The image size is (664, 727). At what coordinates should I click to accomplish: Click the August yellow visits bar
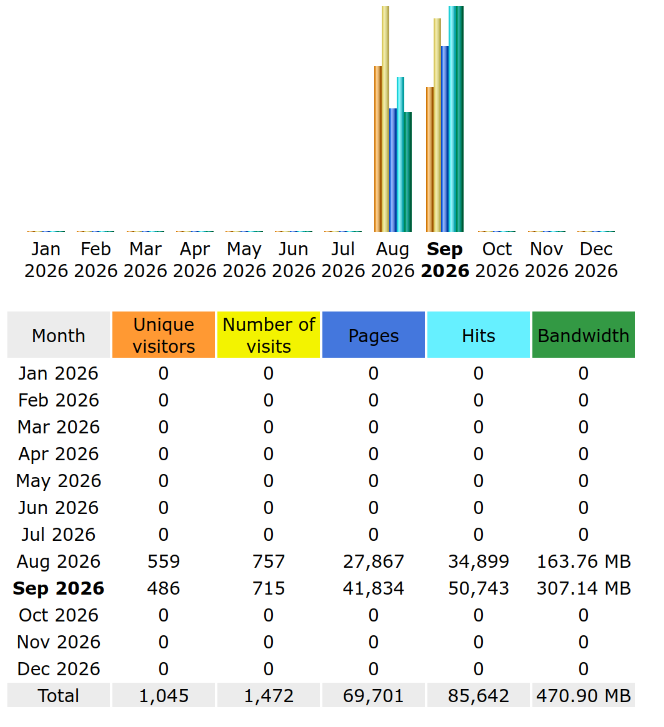coord(385,119)
